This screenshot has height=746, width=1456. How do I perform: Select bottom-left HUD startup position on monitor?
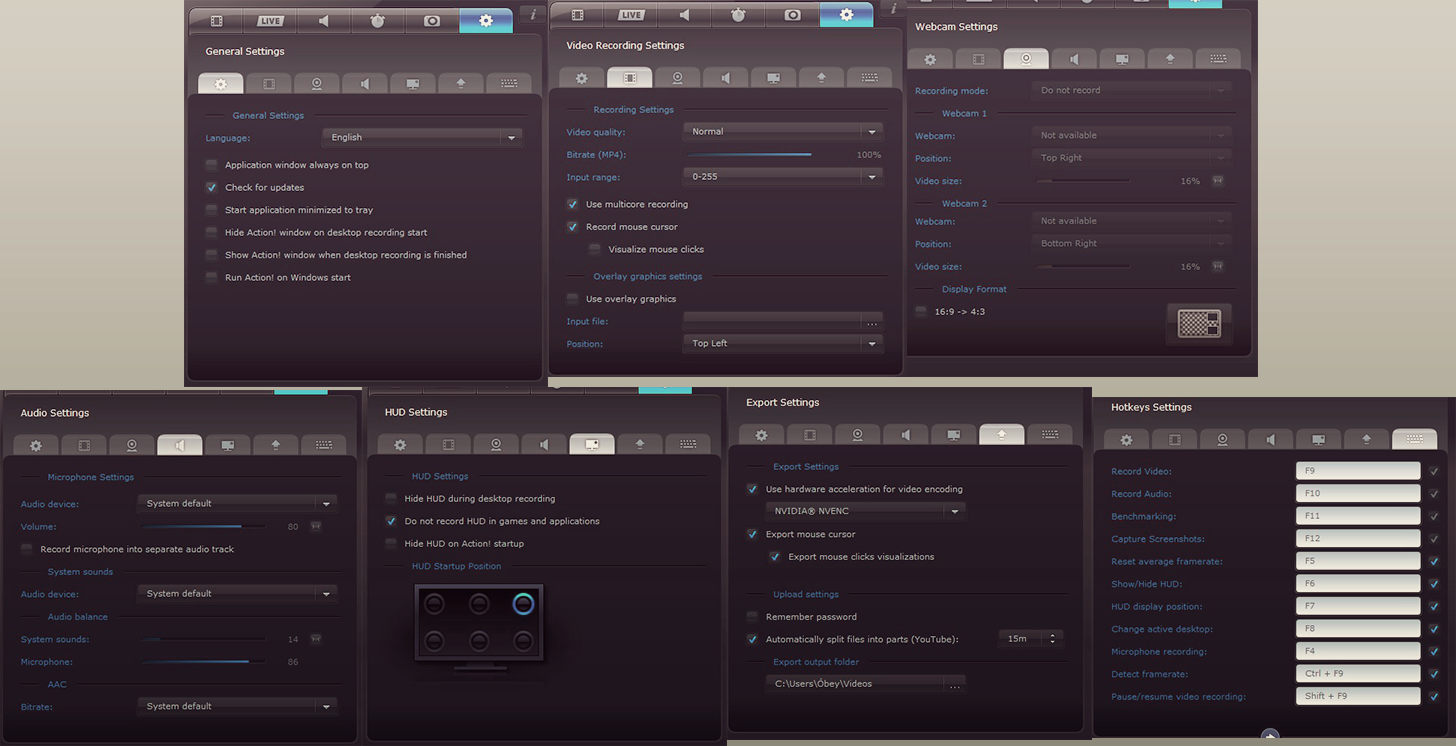(x=433, y=641)
